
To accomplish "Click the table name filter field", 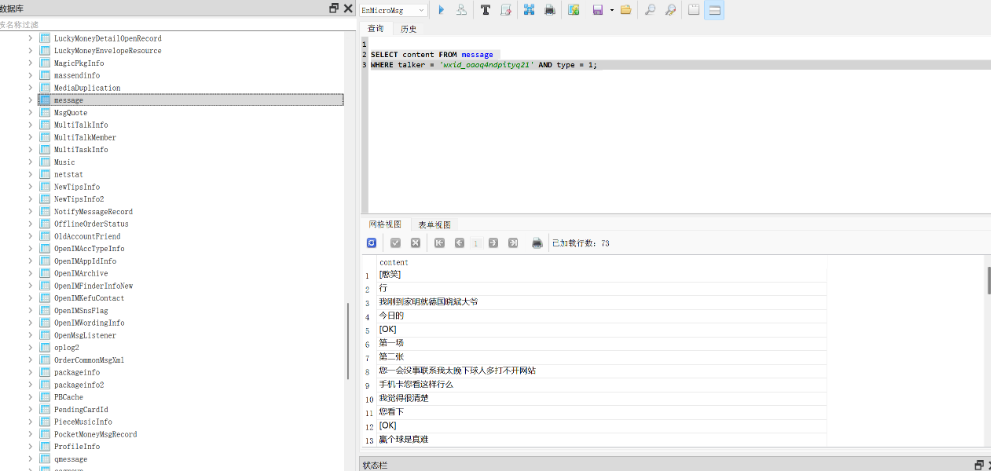I will coord(170,23).
